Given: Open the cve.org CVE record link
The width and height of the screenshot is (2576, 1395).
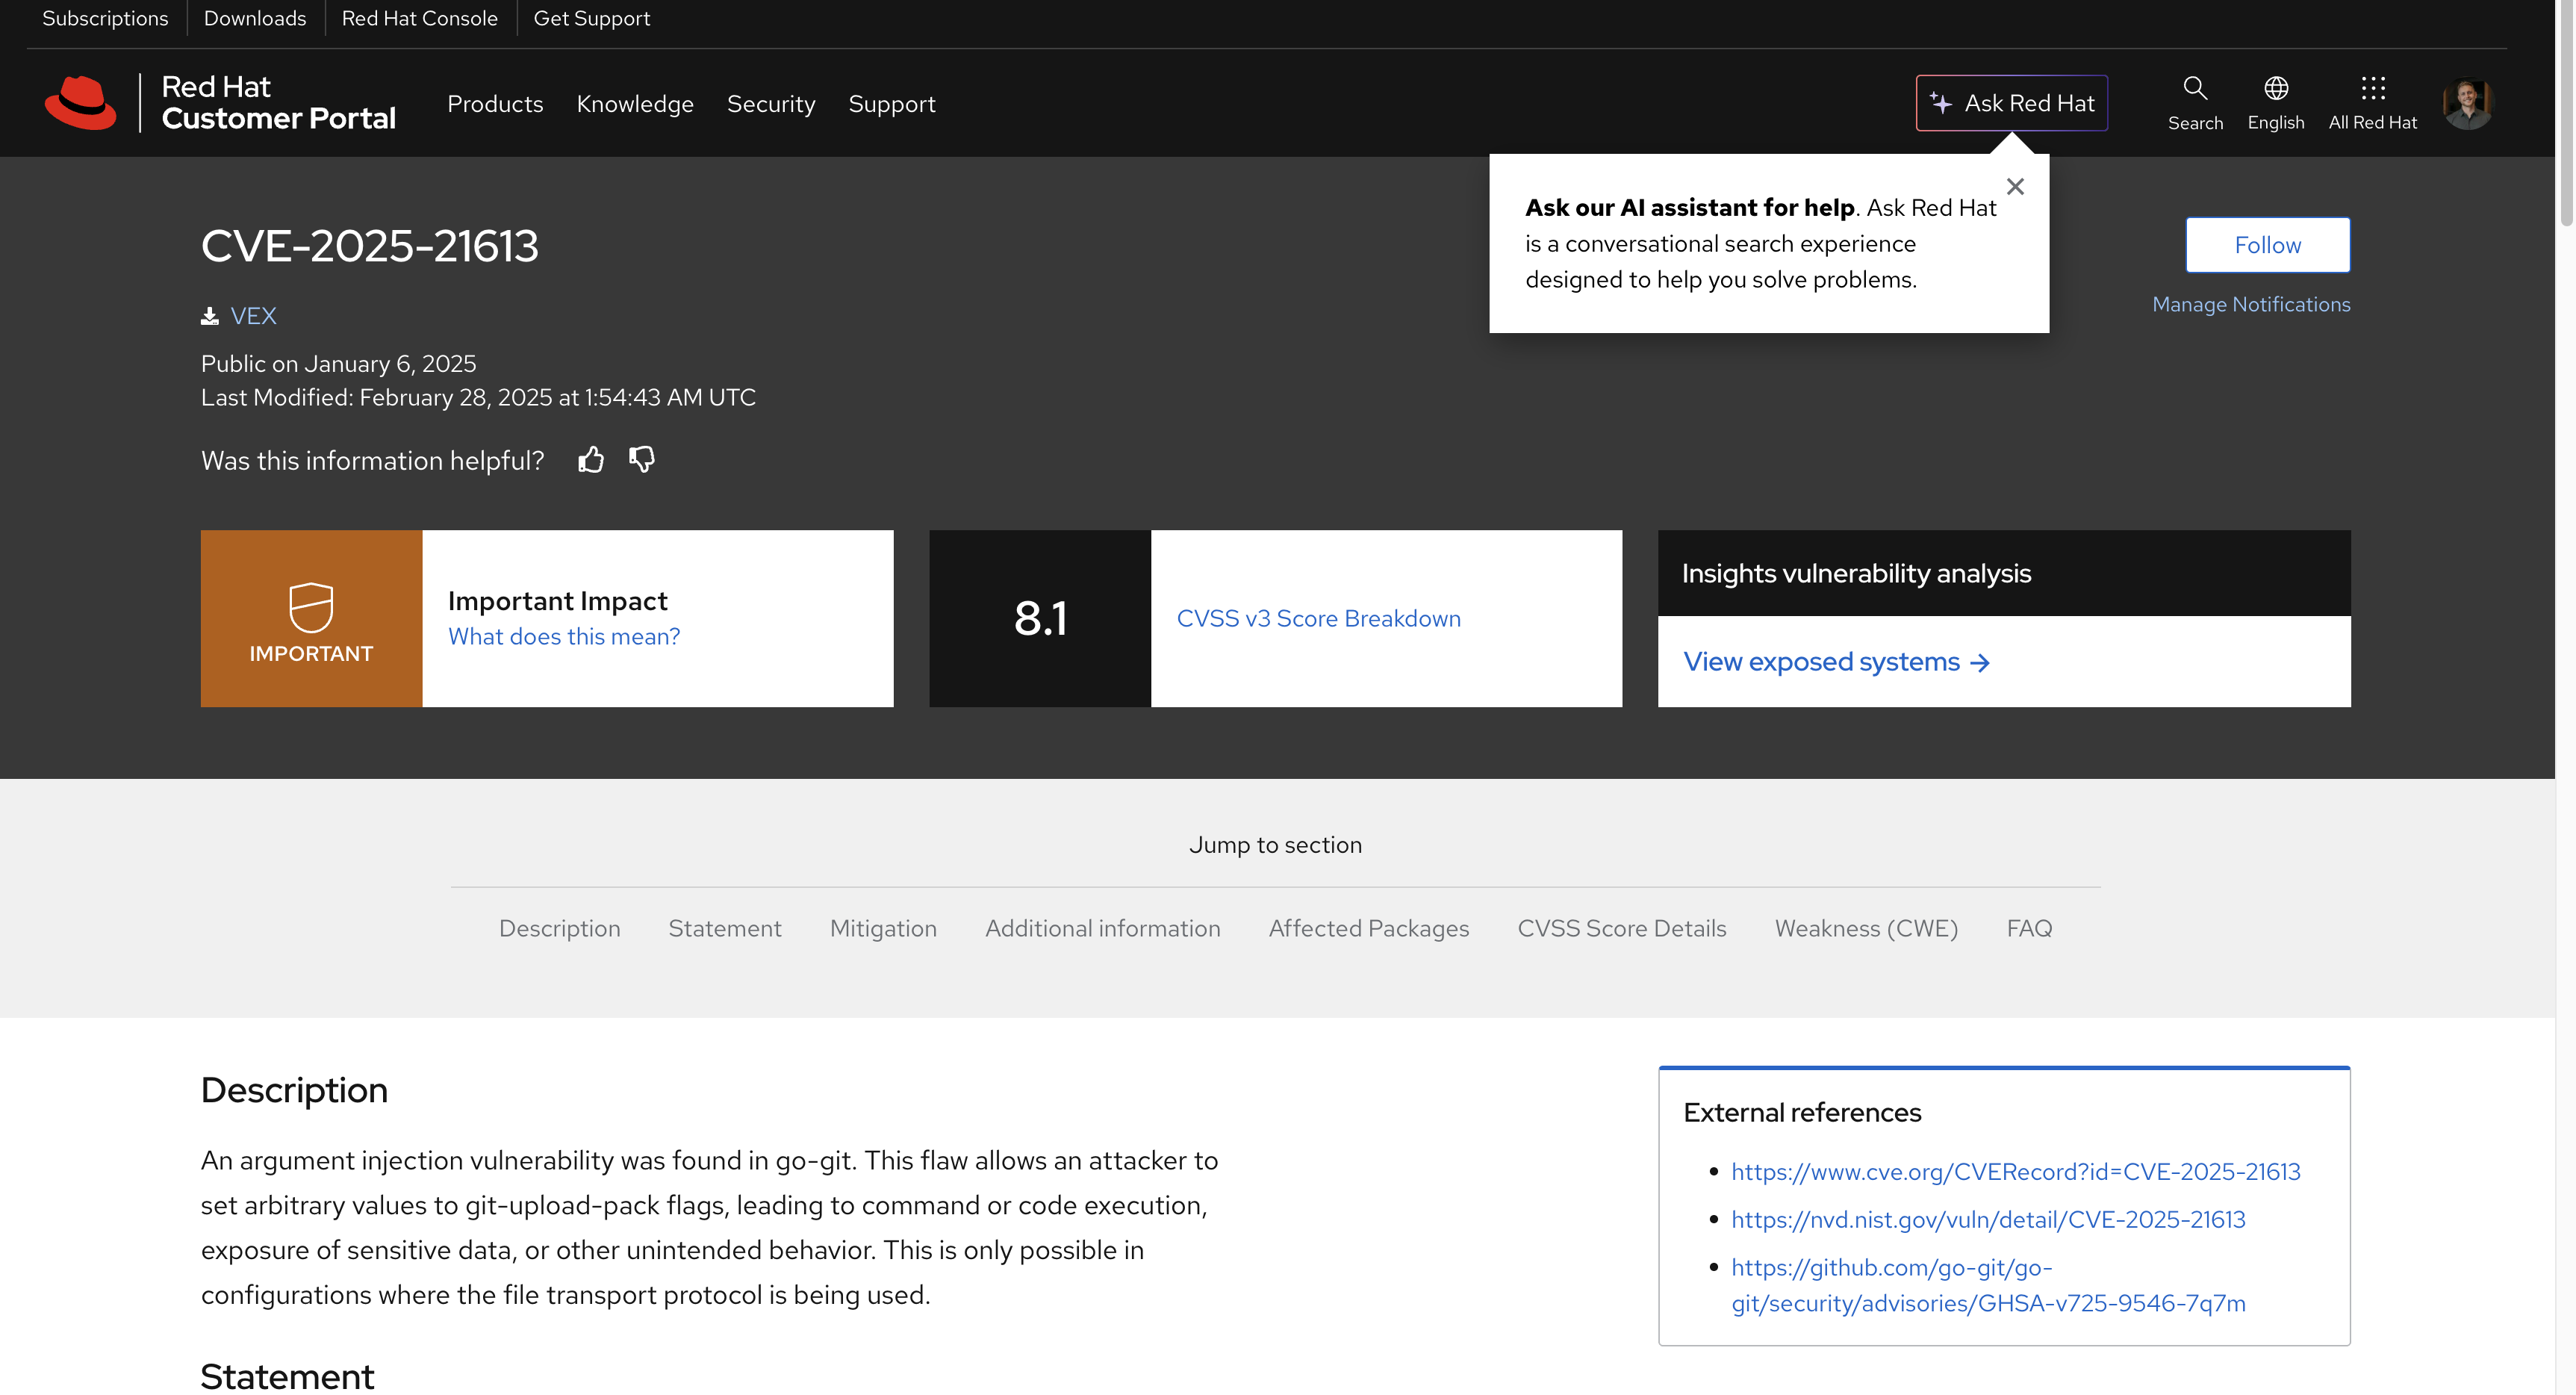Looking at the screenshot, I should pyautogui.click(x=2016, y=1172).
